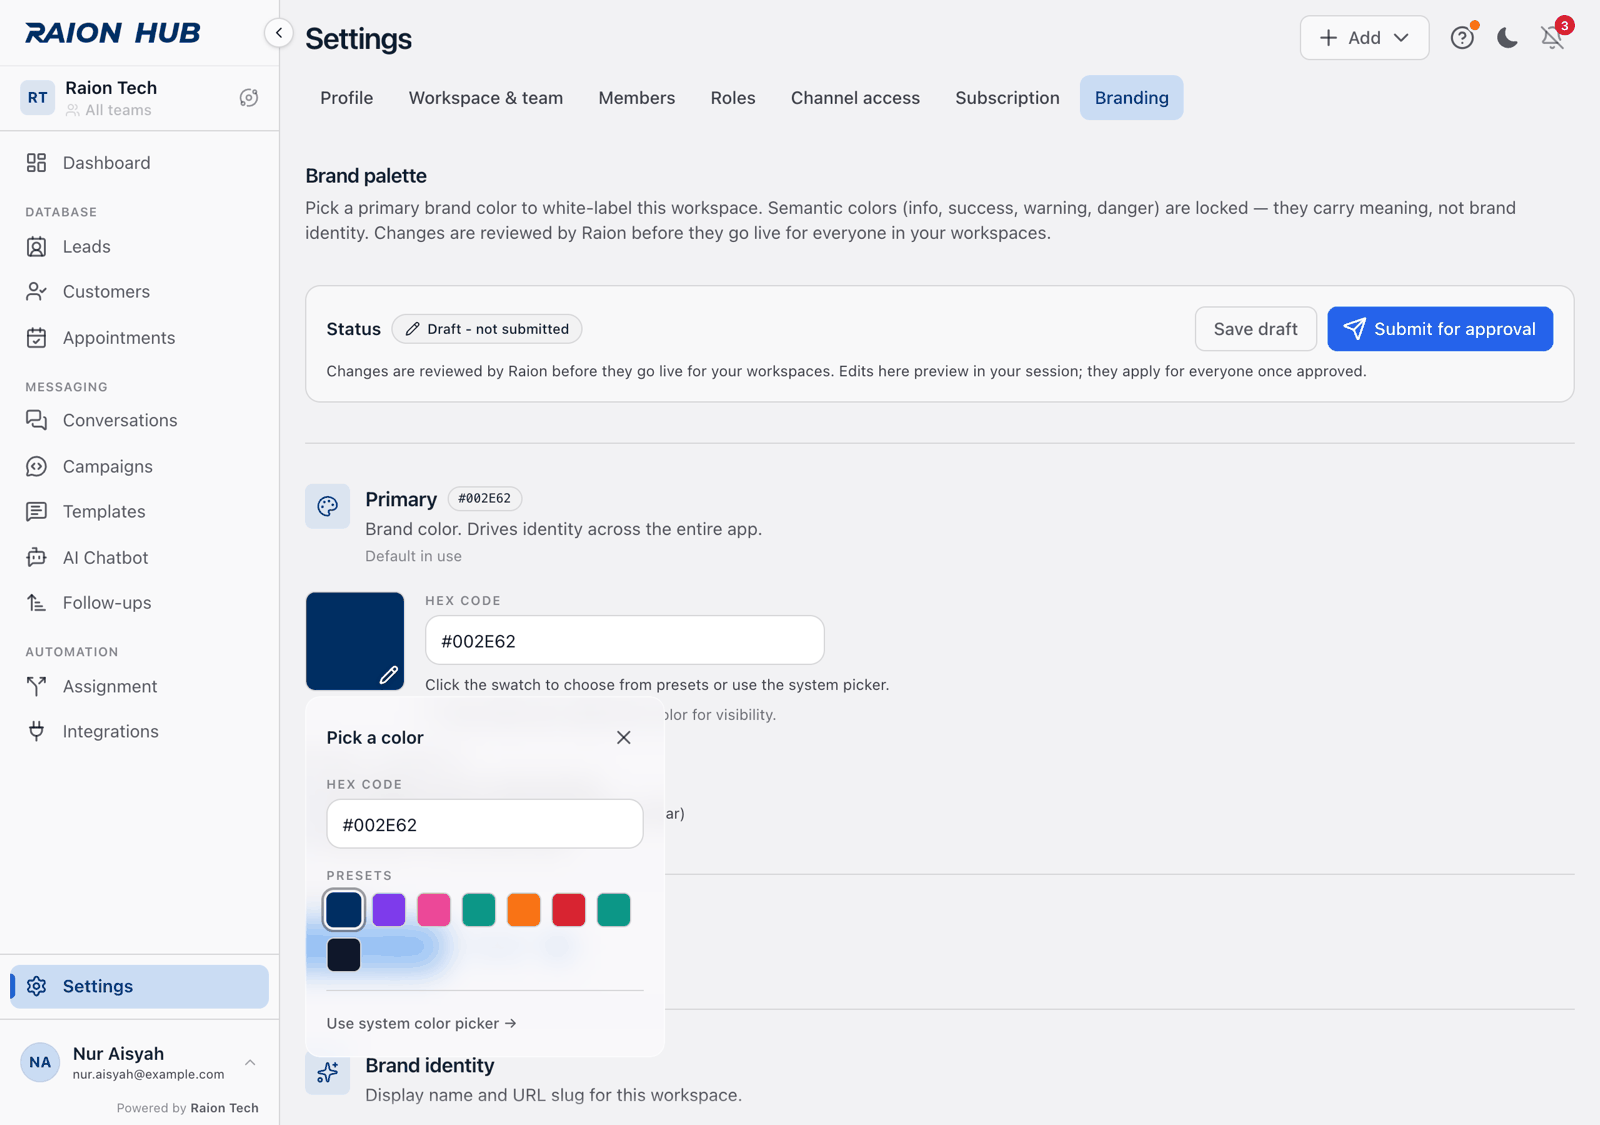Viewport: 1600px width, 1125px height.
Task: Click Submit for approval
Action: pos(1440,329)
